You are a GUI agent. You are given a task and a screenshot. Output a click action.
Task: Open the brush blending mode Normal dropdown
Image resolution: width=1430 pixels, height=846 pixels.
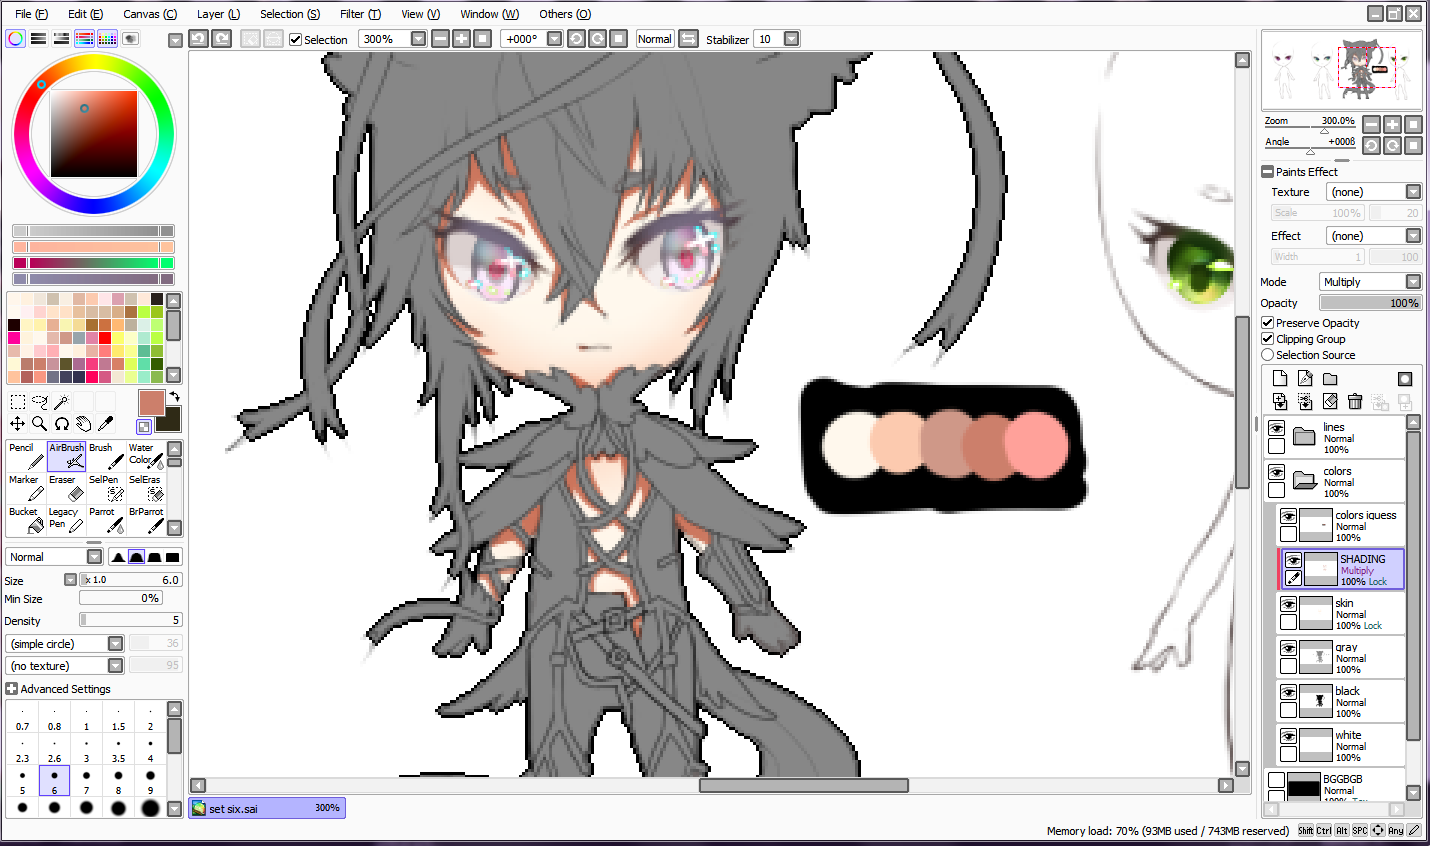[x=94, y=557]
